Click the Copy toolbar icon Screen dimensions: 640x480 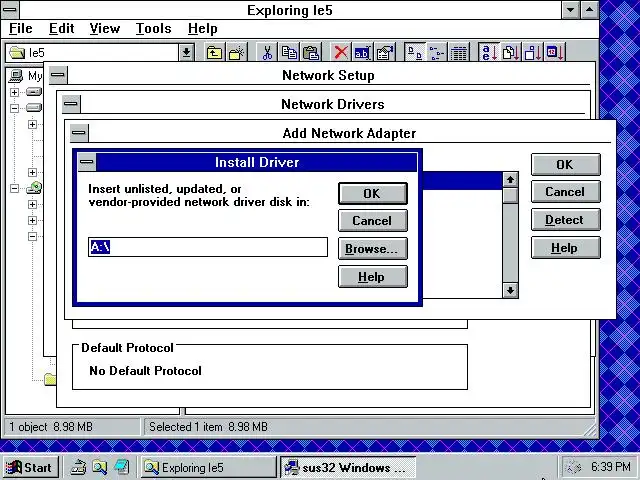(289, 53)
